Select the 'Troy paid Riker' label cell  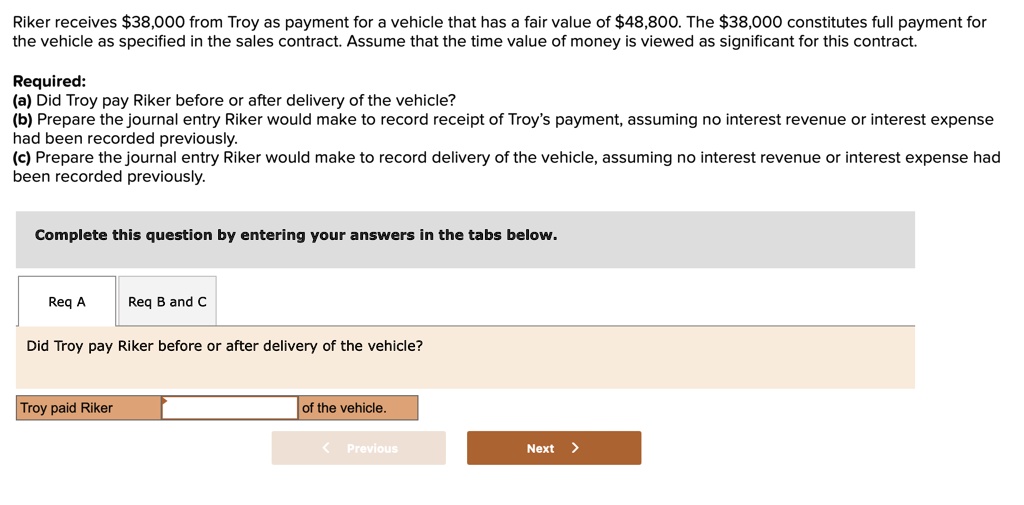click(x=89, y=408)
